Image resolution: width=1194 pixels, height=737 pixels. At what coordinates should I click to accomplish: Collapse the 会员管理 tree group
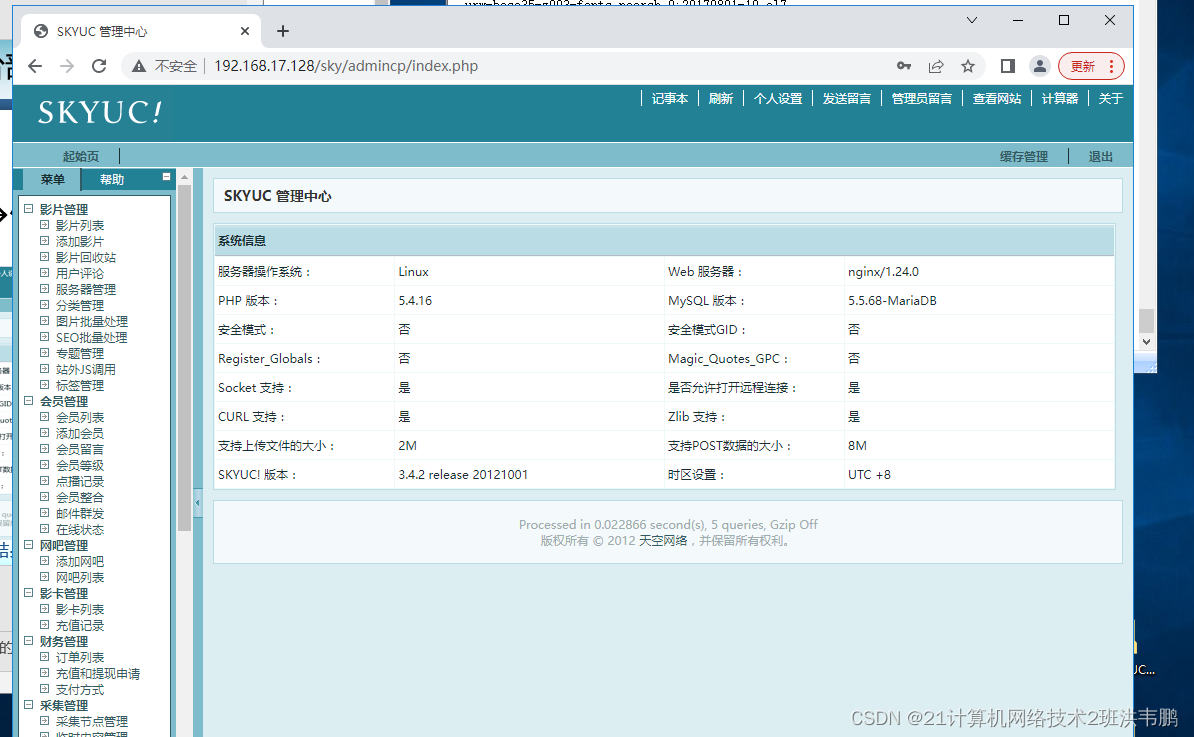28,400
